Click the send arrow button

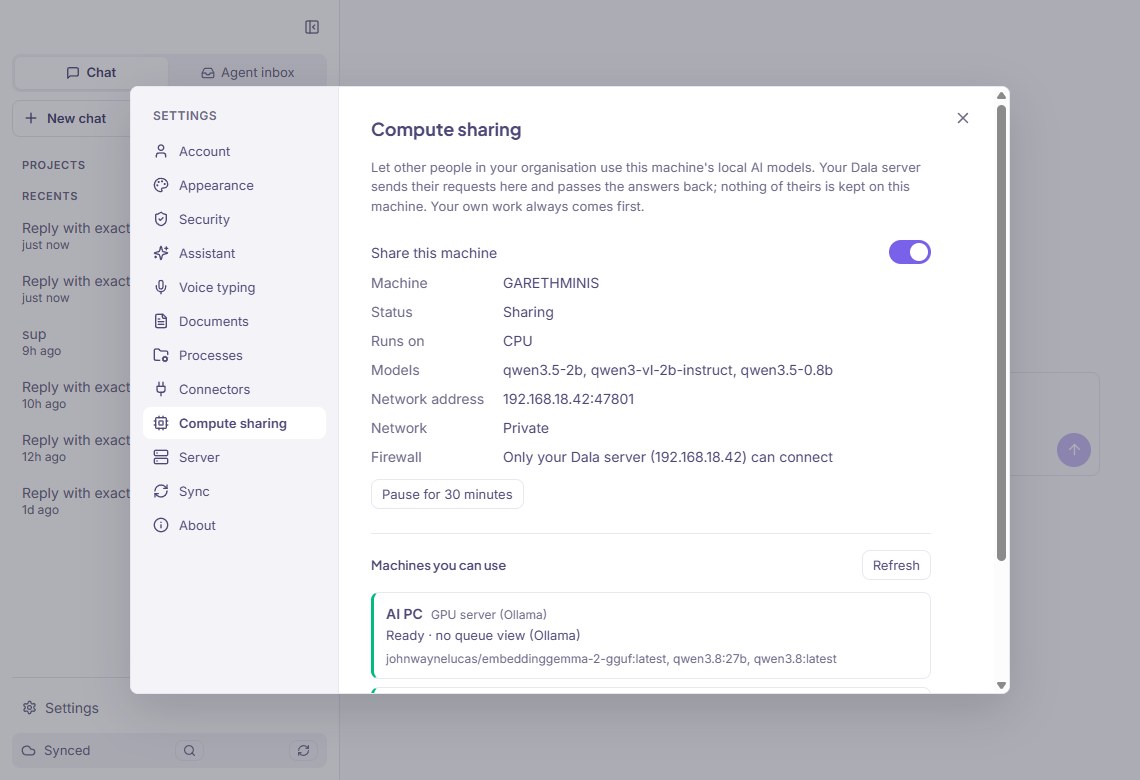[1073, 450]
